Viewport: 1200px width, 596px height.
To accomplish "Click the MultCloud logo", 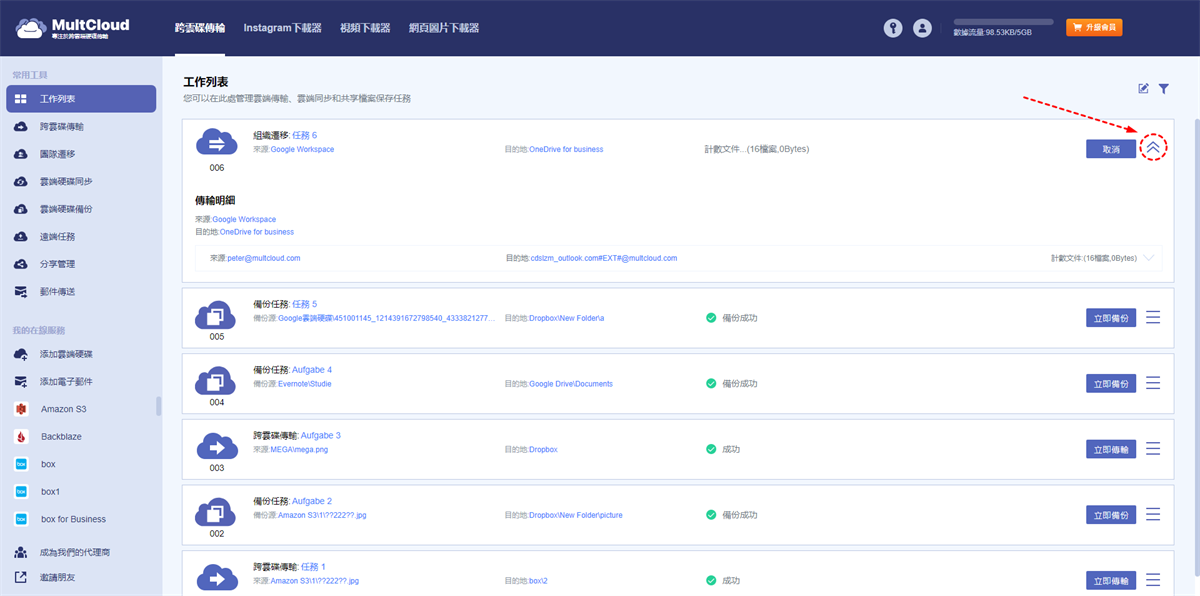I will (73, 28).
